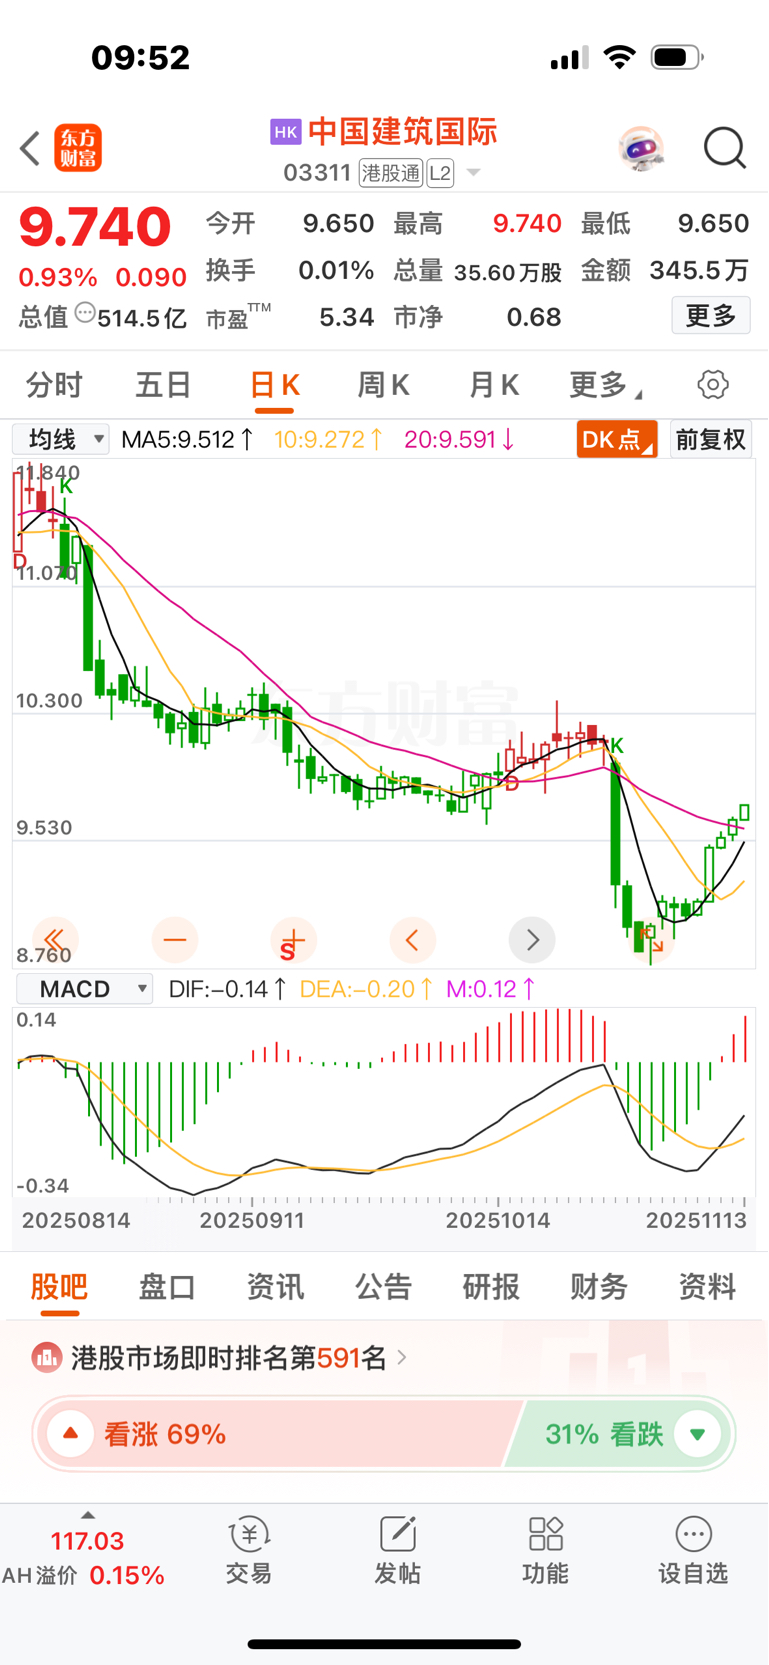Open the 东方财富 logo icon
769x1665 pixels.
tap(78, 149)
